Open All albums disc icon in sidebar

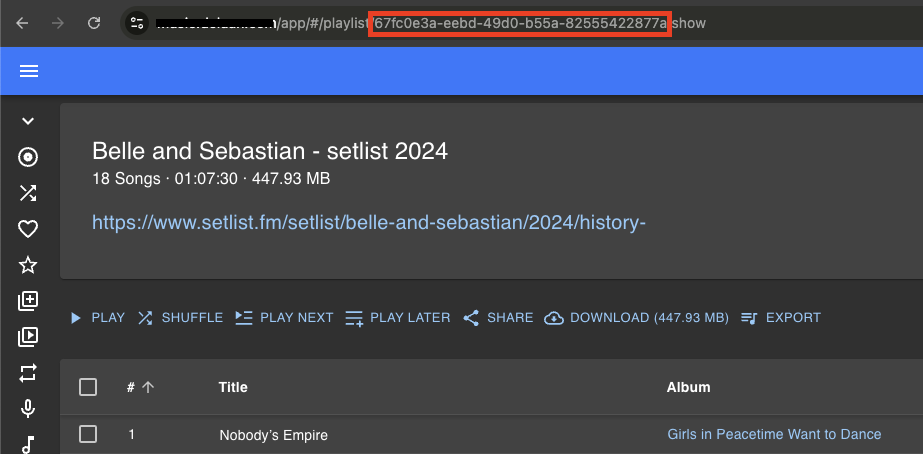coord(28,157)
